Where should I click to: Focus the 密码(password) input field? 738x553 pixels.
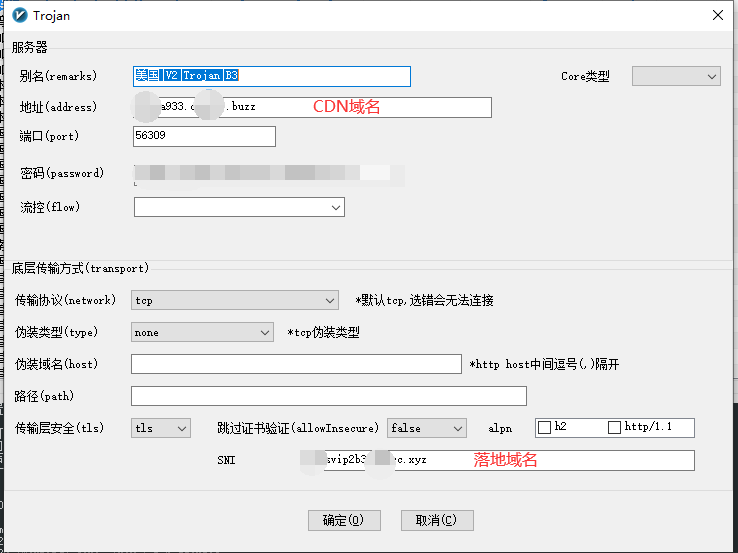(269, 174)
